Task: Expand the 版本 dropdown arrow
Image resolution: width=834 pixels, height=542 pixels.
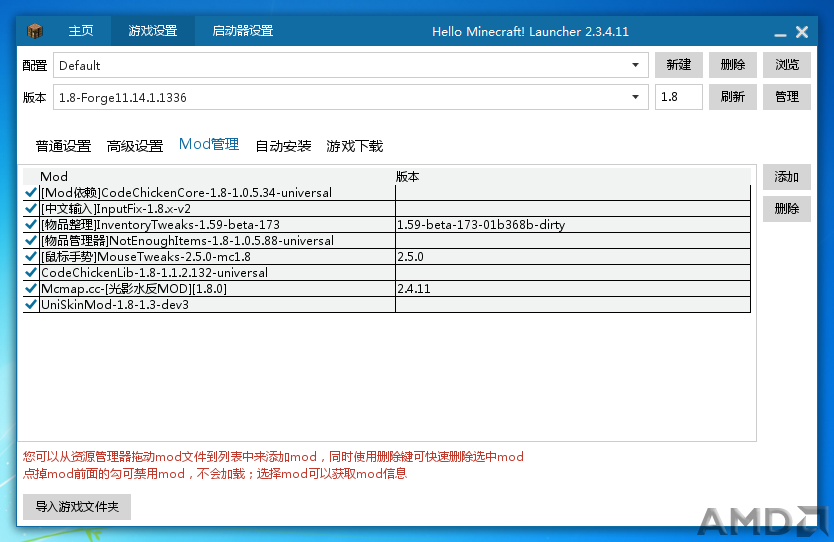Action: pos(635,97)
